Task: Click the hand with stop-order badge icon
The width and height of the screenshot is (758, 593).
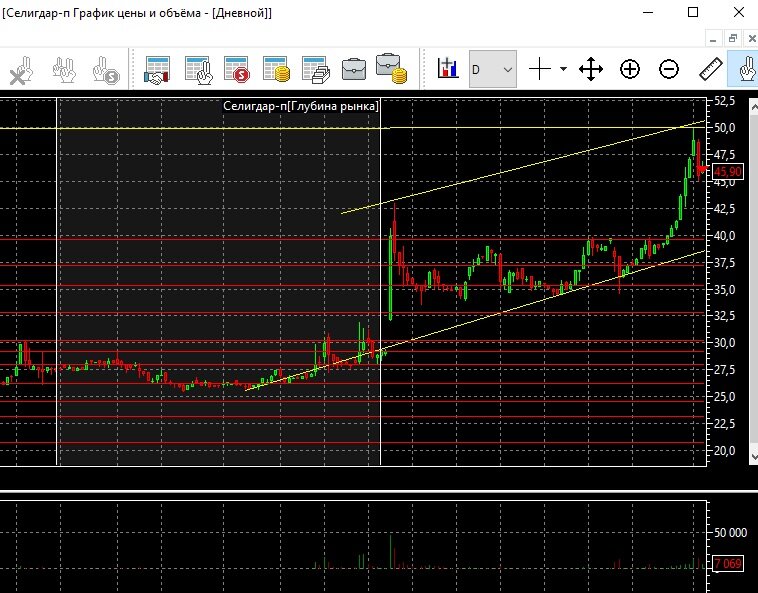Action: [x=106, y=70]
